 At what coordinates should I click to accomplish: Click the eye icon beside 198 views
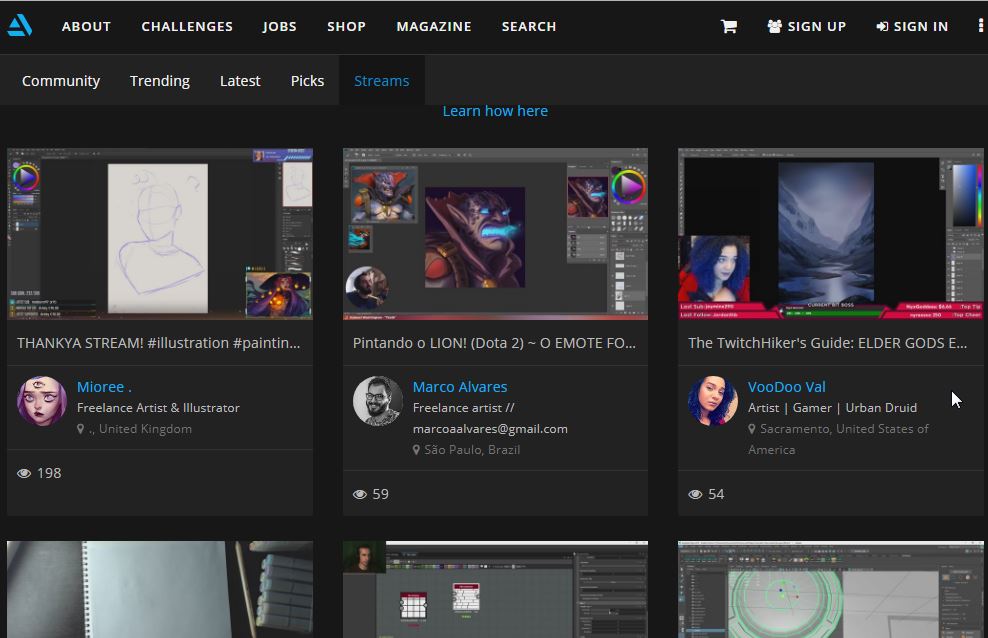point(24,474)
